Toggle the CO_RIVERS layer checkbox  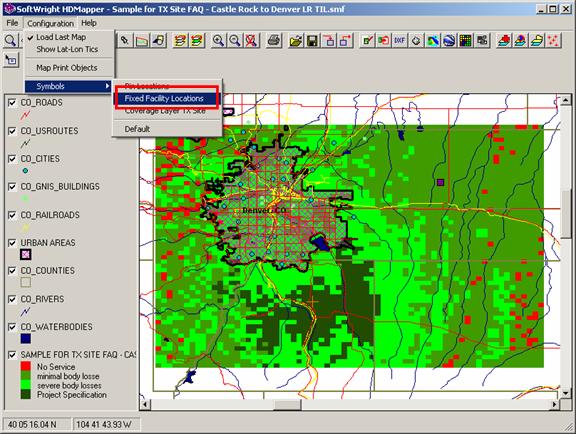tap(12, 299)
